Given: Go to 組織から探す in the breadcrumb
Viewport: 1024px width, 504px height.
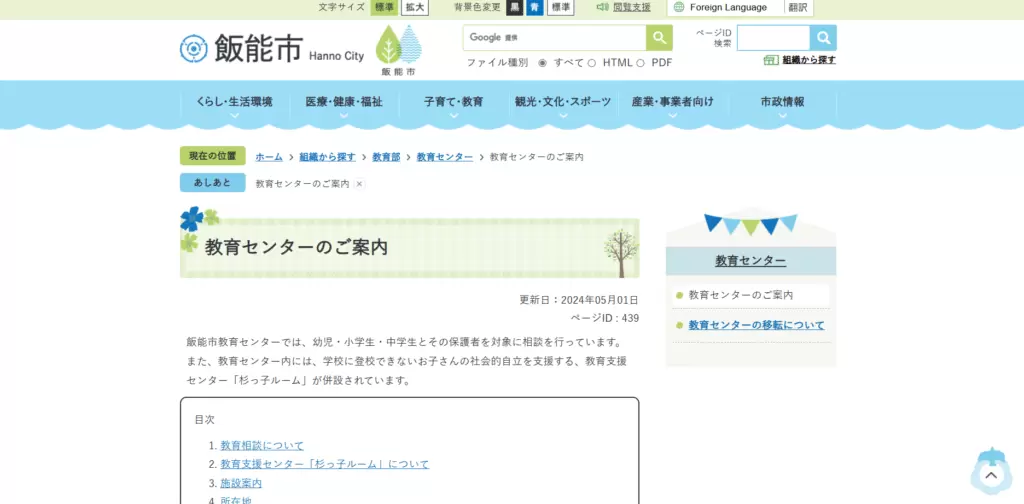Looking at the screenshot, I should click(x=327, y=157).
